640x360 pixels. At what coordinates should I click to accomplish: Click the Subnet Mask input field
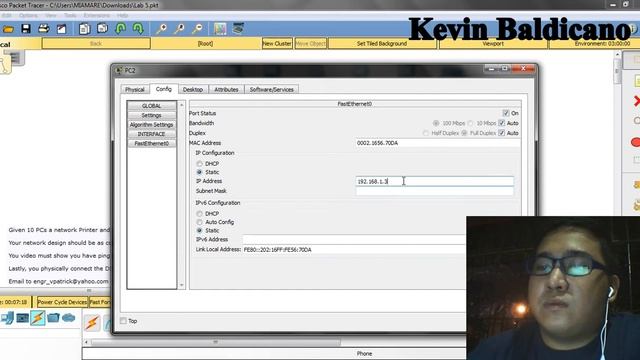pos(435,191)
